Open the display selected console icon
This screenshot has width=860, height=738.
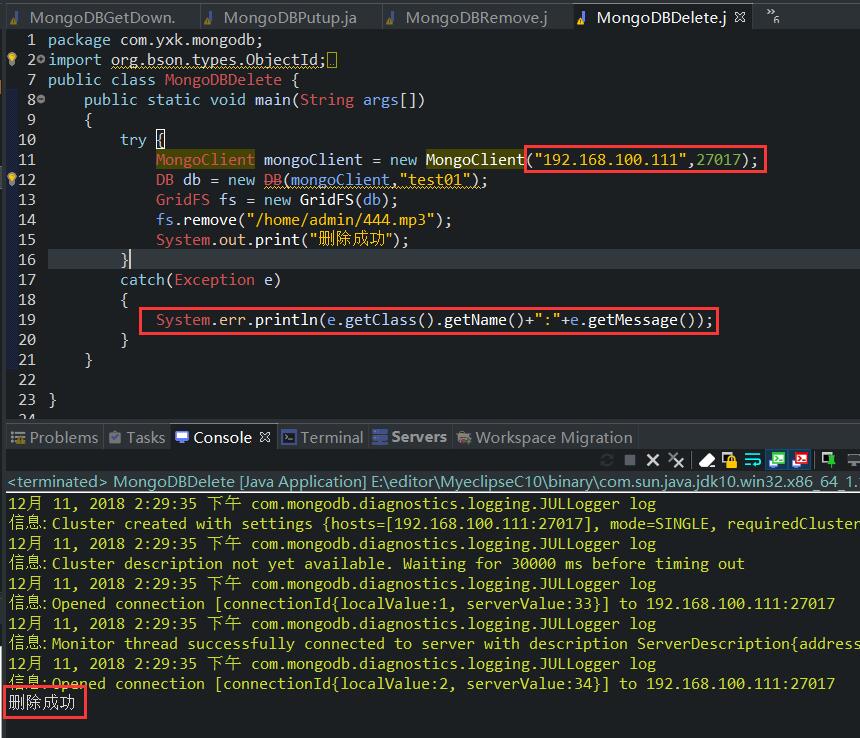pos(853,459)
